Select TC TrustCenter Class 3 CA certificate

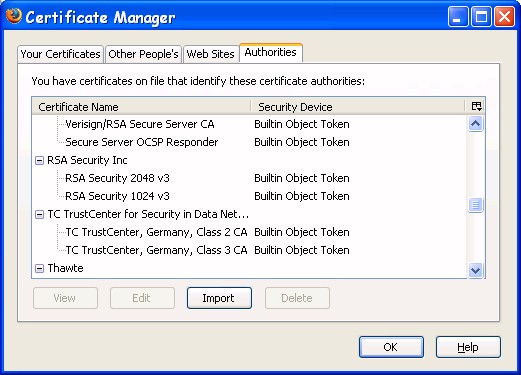click(156, 250)
